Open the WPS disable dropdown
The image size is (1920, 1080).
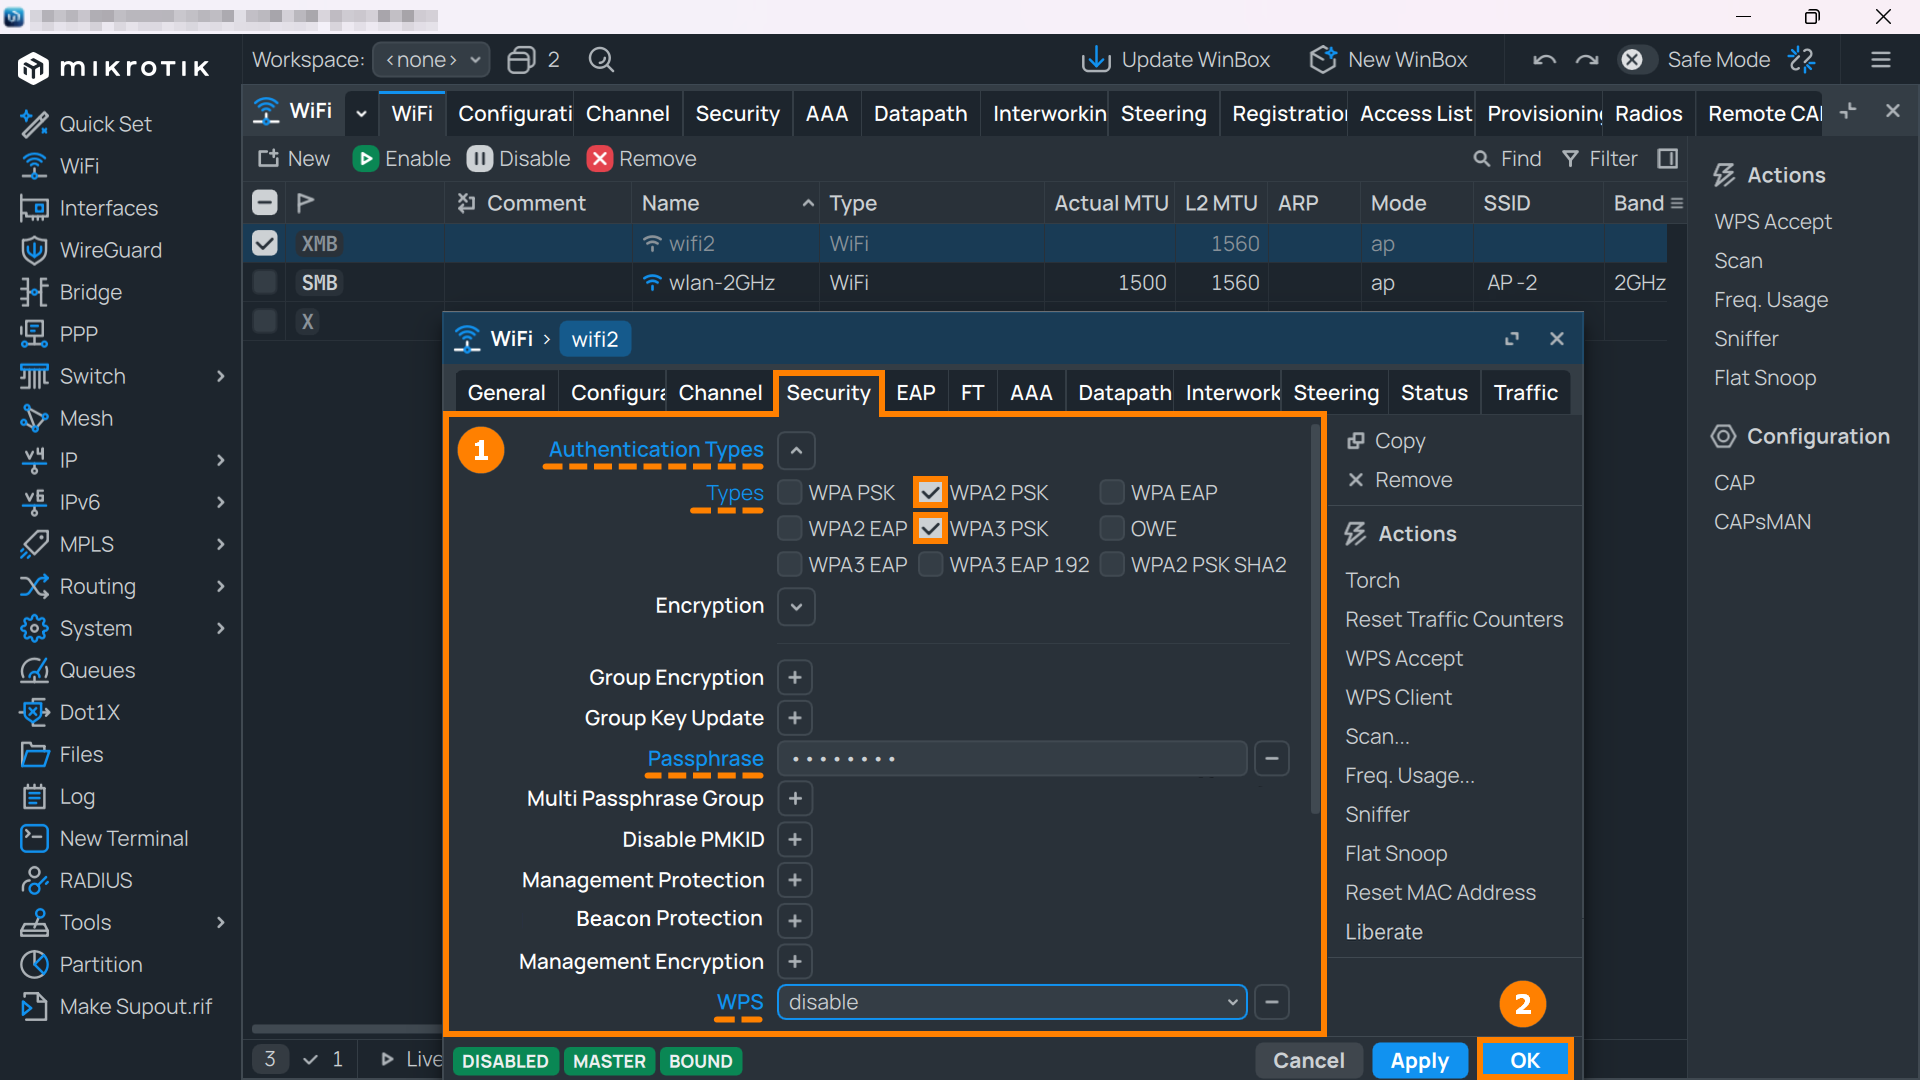[1012, 1002]
